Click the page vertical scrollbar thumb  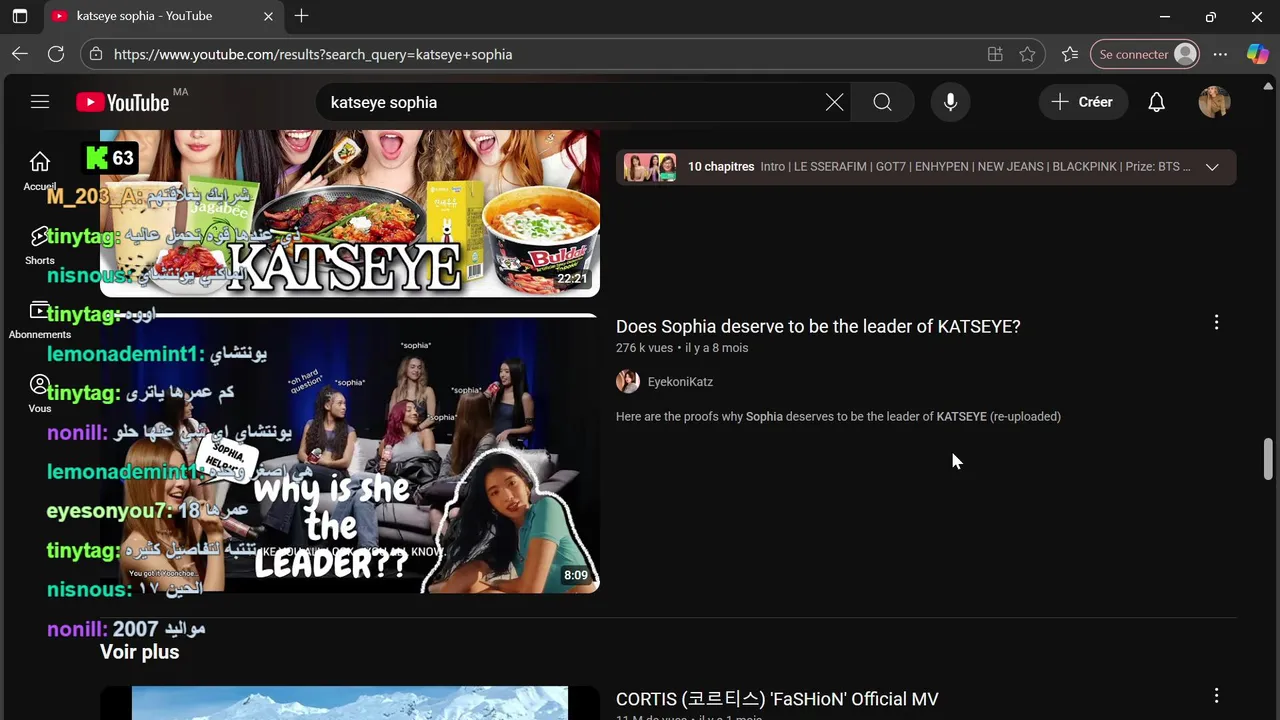pos(1269,459)
